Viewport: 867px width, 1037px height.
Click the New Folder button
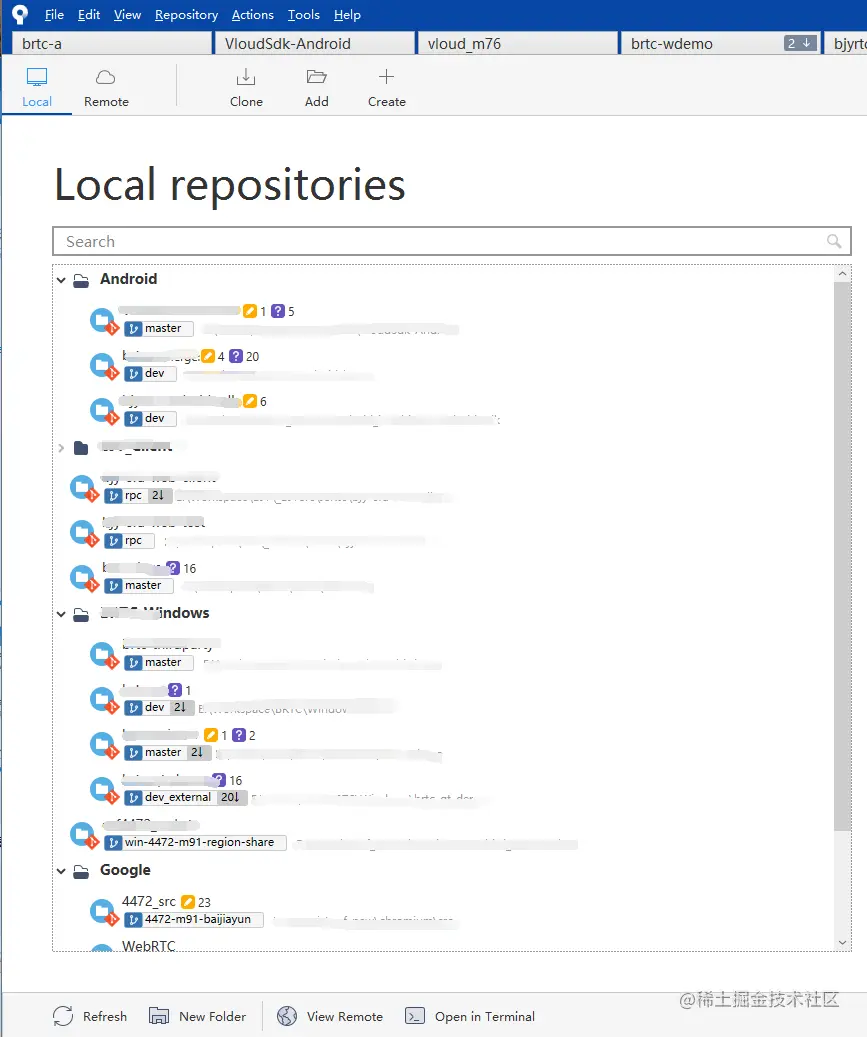tap(197, 1016)
